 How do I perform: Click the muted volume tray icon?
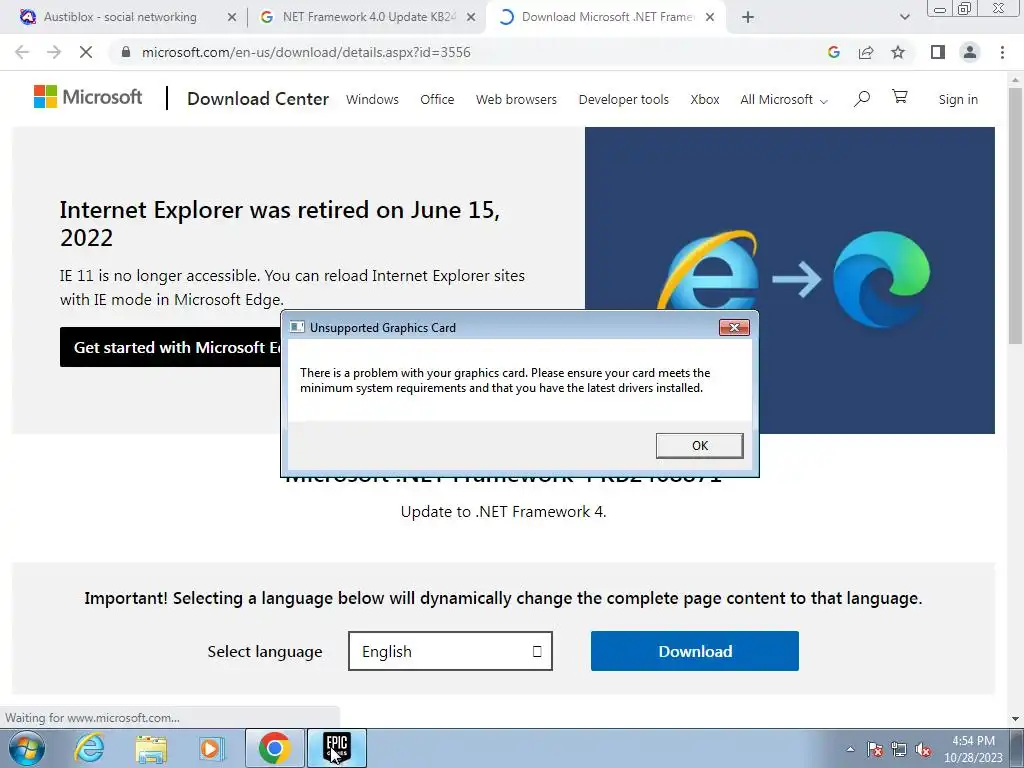[x=923, y=749]
